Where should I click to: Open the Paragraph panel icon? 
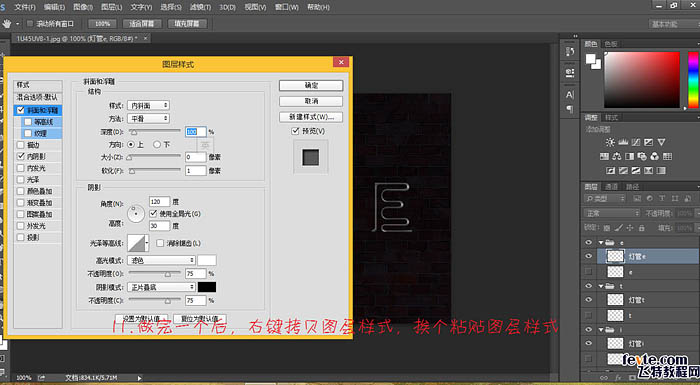click(x=570, y=109)
